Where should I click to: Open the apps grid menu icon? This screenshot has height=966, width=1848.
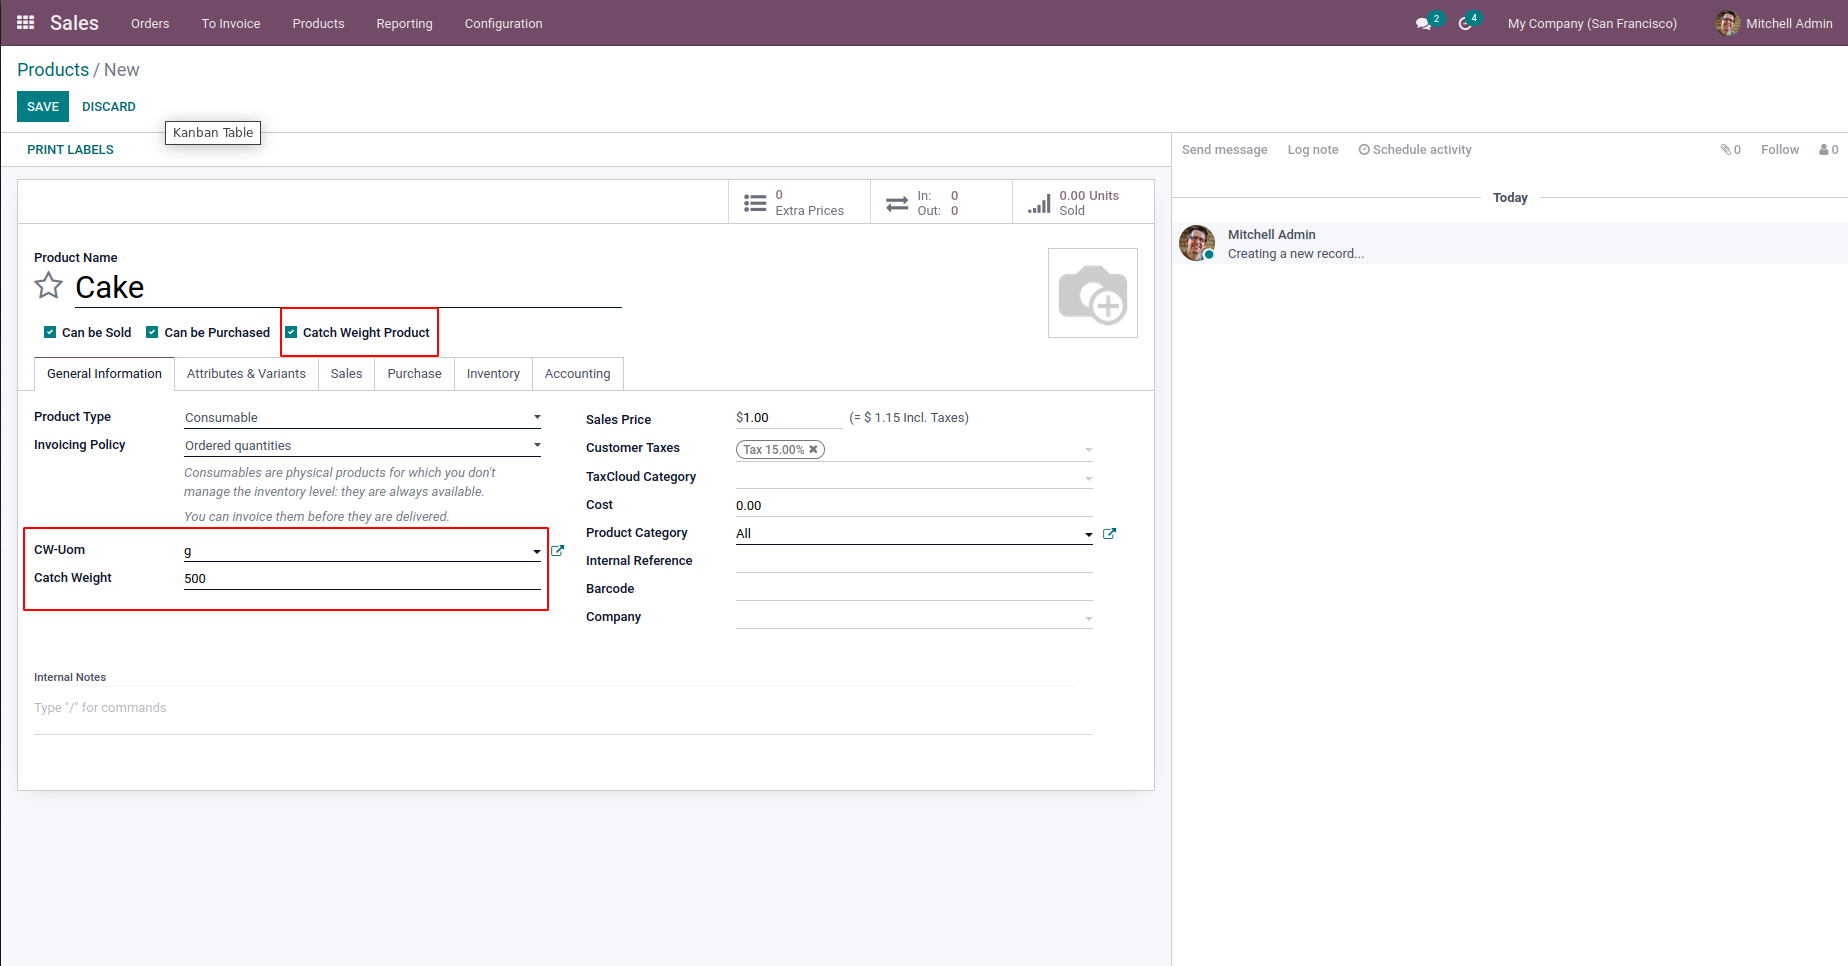point(26,23)
